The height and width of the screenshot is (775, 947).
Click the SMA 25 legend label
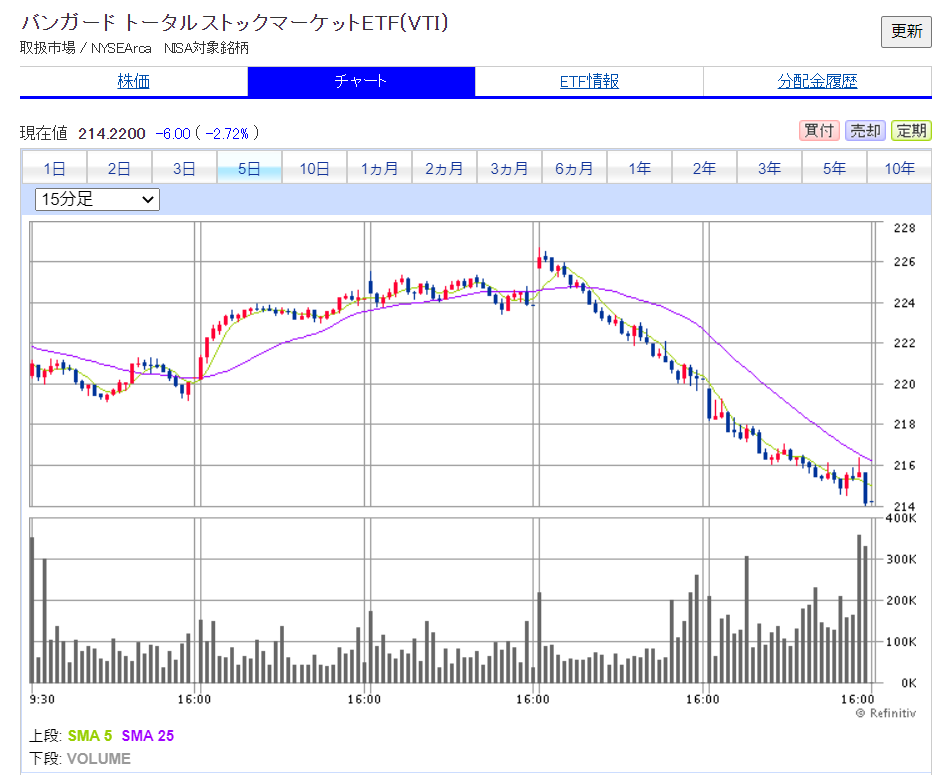(x=148, y=736)
